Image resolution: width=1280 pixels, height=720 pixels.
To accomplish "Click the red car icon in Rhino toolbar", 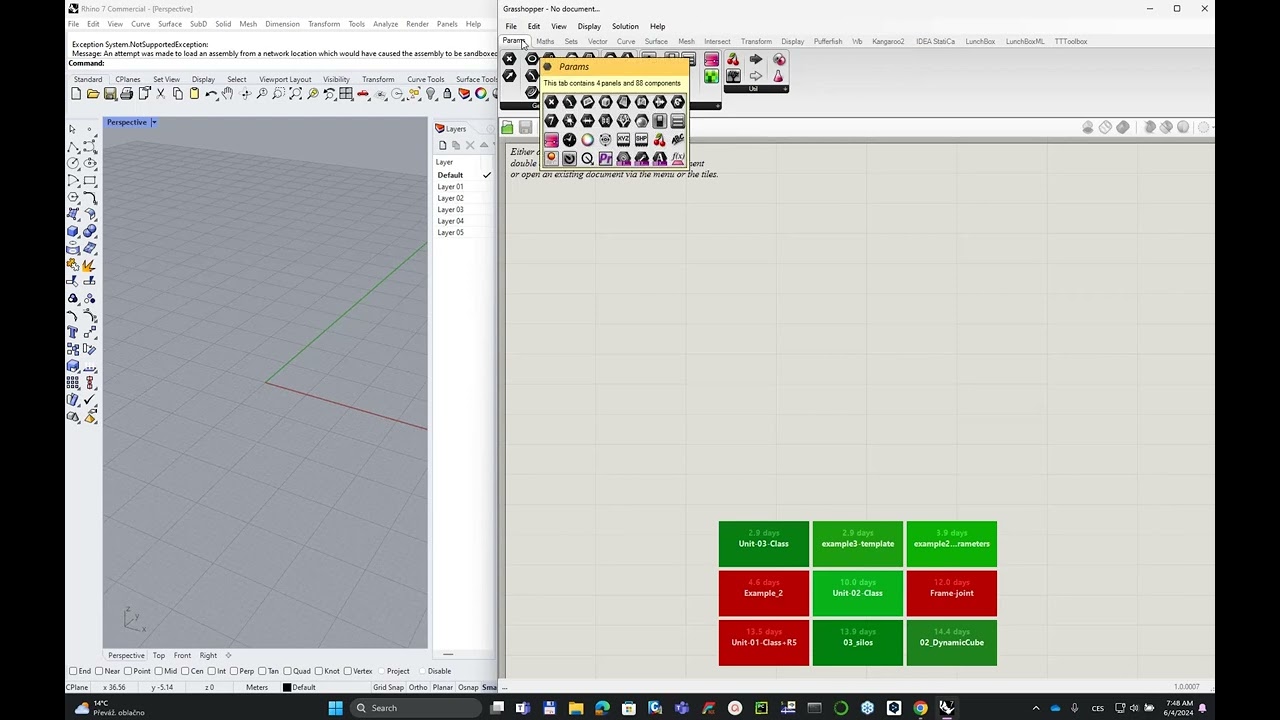I will click(363, 94).
